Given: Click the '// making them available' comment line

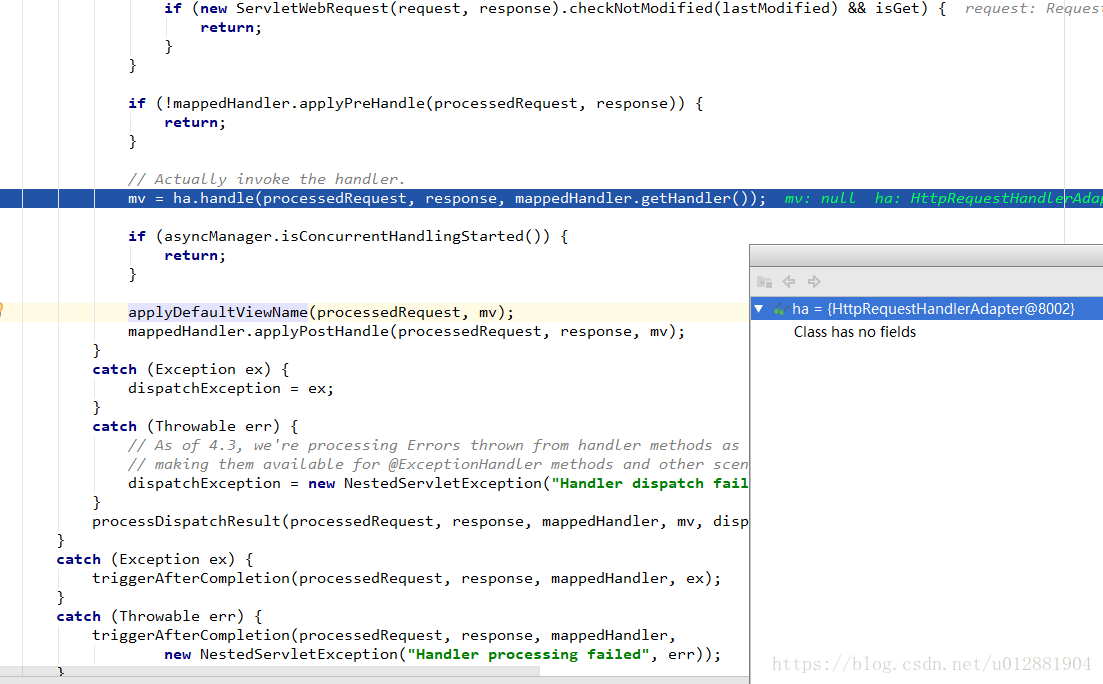Looking at the screenshot, I should click(x=438, y=464).
